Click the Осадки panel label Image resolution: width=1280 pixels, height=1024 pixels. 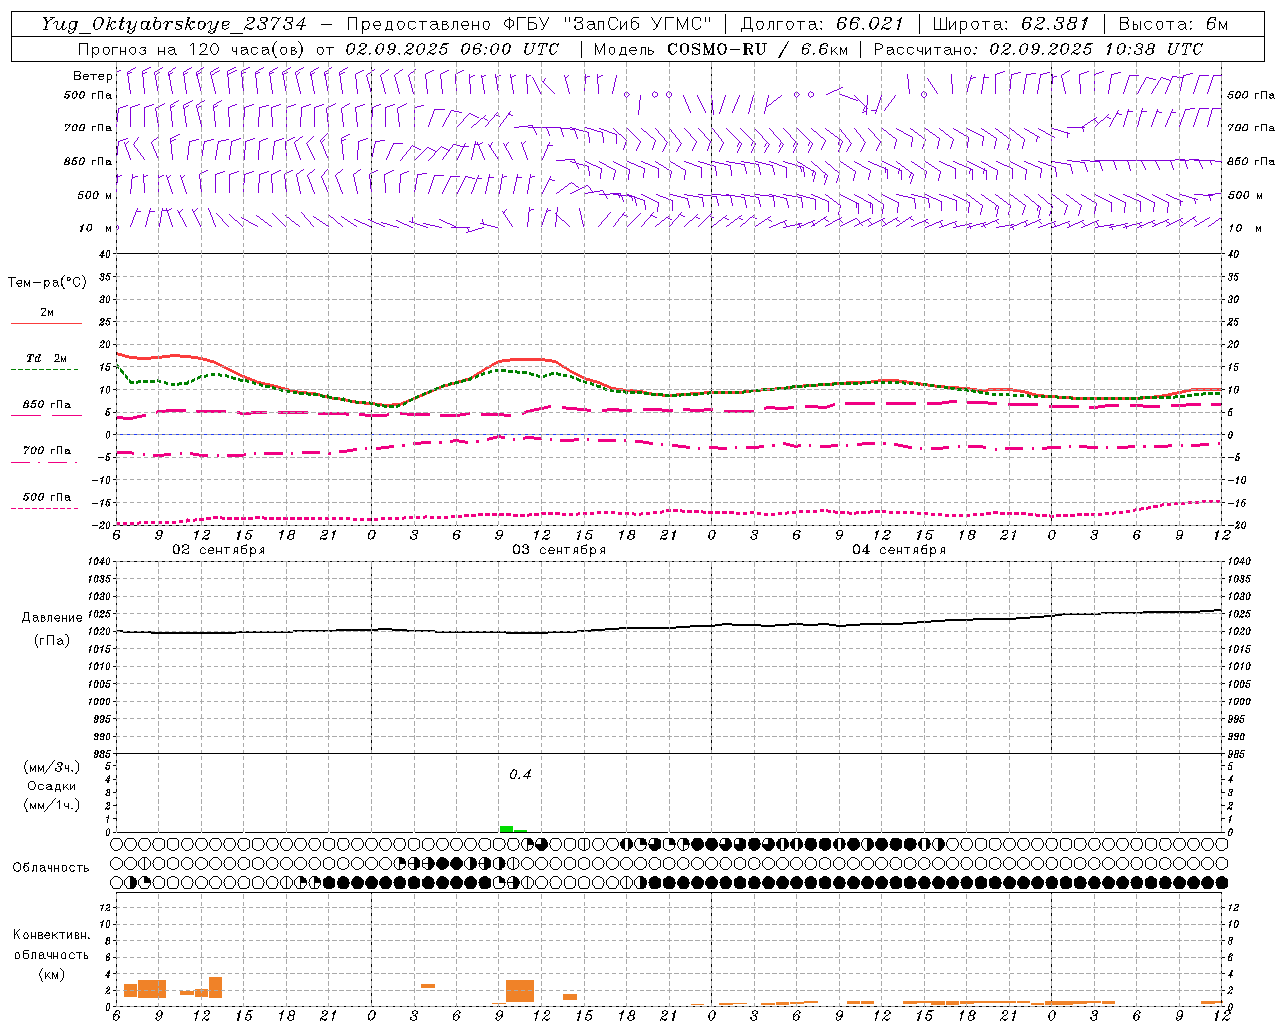pyautogui.click(x=52, y=786)
